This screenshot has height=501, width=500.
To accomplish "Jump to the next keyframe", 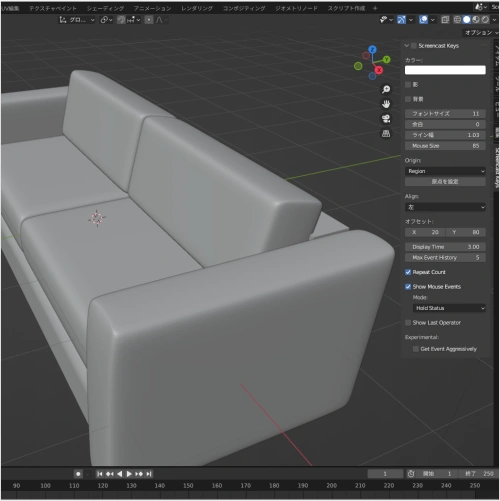I will tap(139, 474).
